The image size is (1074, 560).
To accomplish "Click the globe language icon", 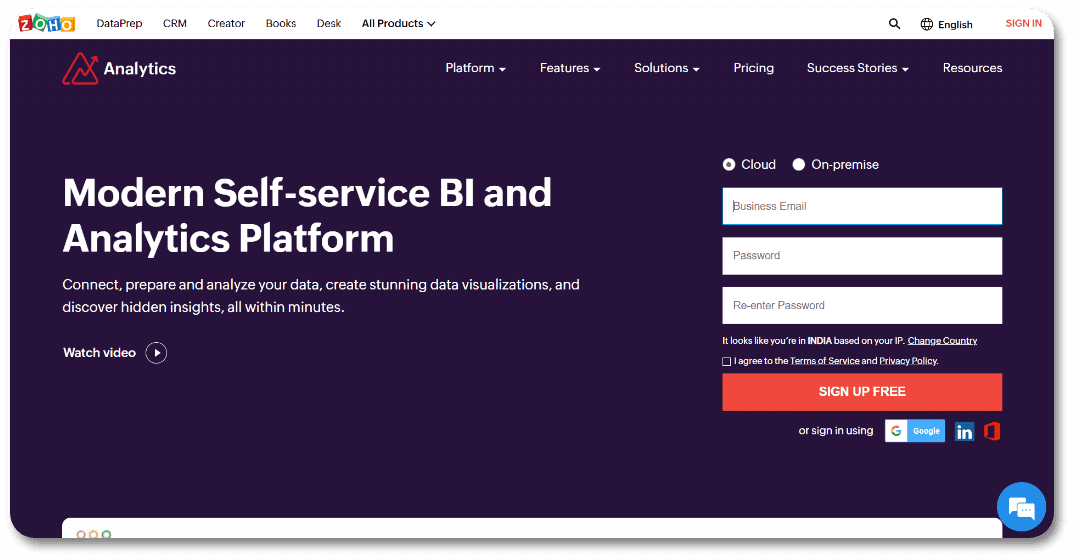I will [926, 24].
